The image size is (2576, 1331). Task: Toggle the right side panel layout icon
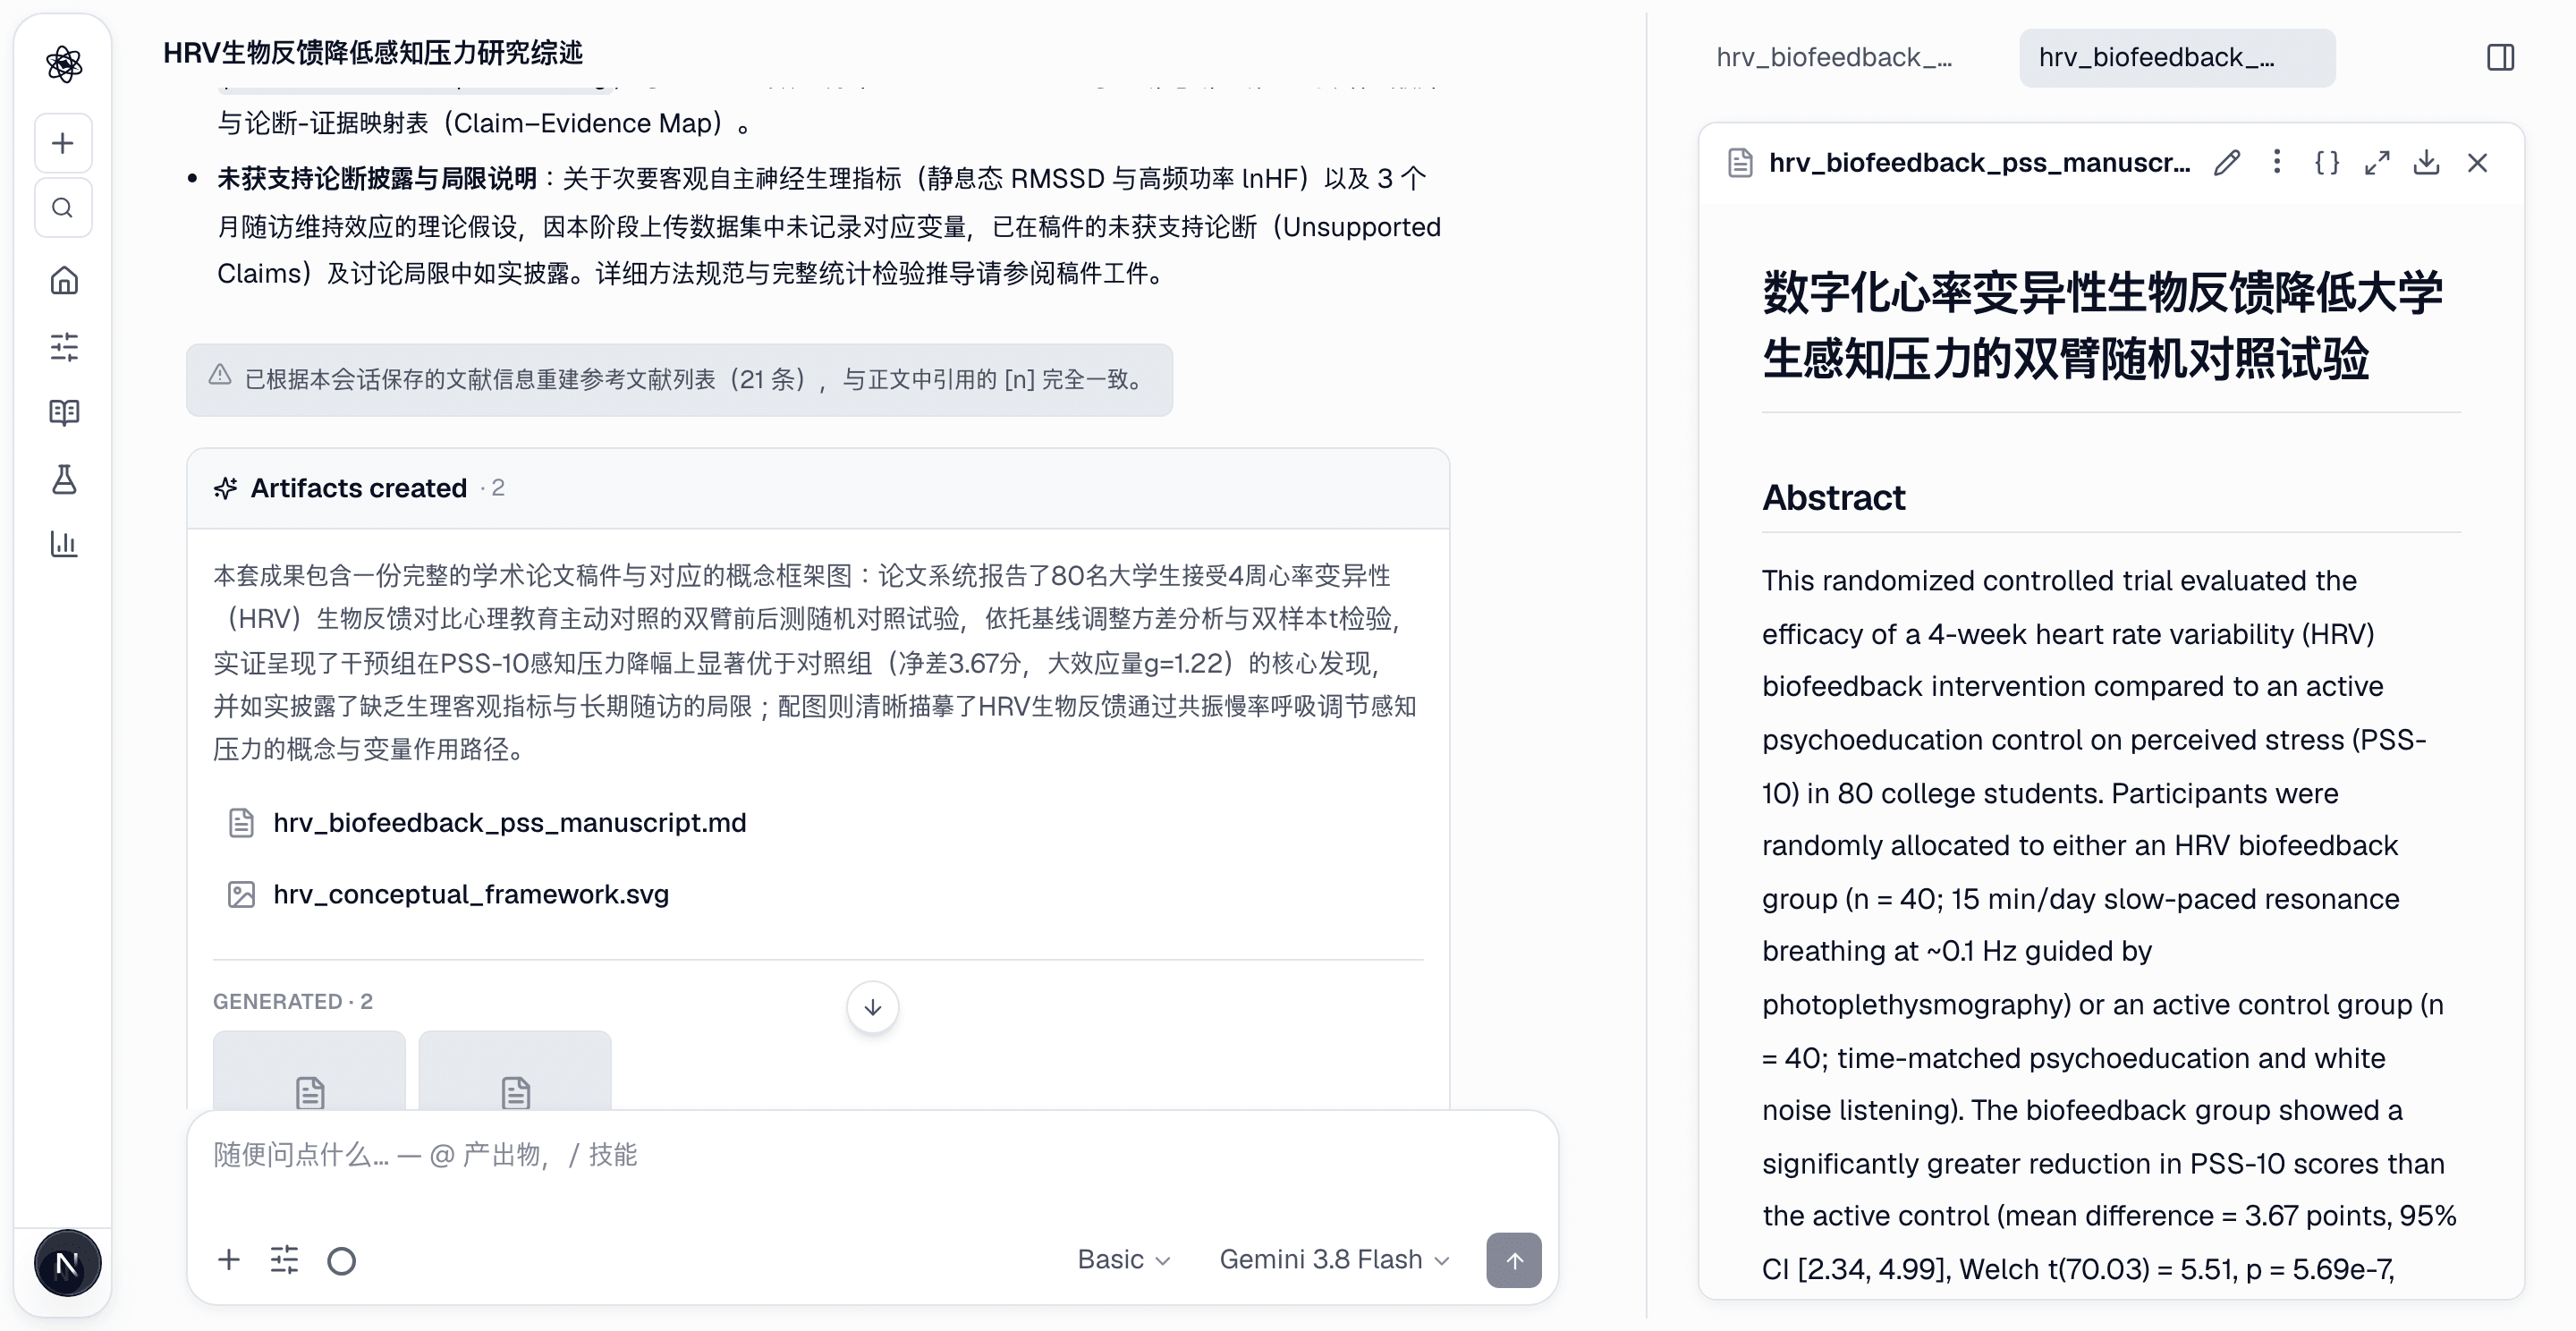tap(2500, 57)
